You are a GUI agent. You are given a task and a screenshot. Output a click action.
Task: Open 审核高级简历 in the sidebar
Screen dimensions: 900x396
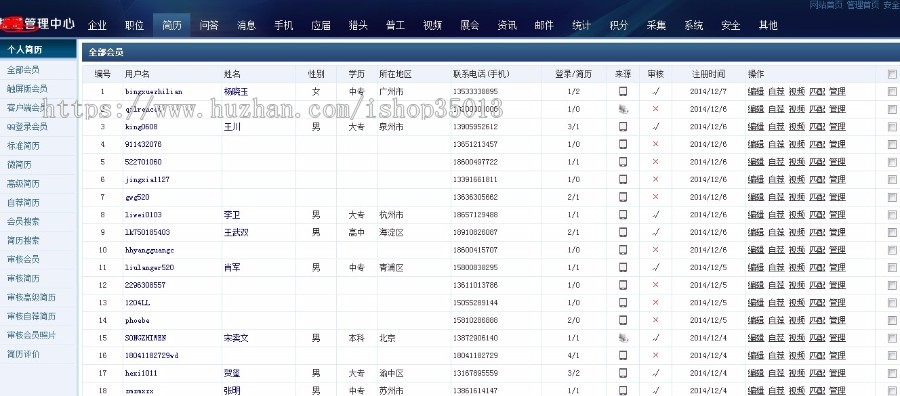32,297
